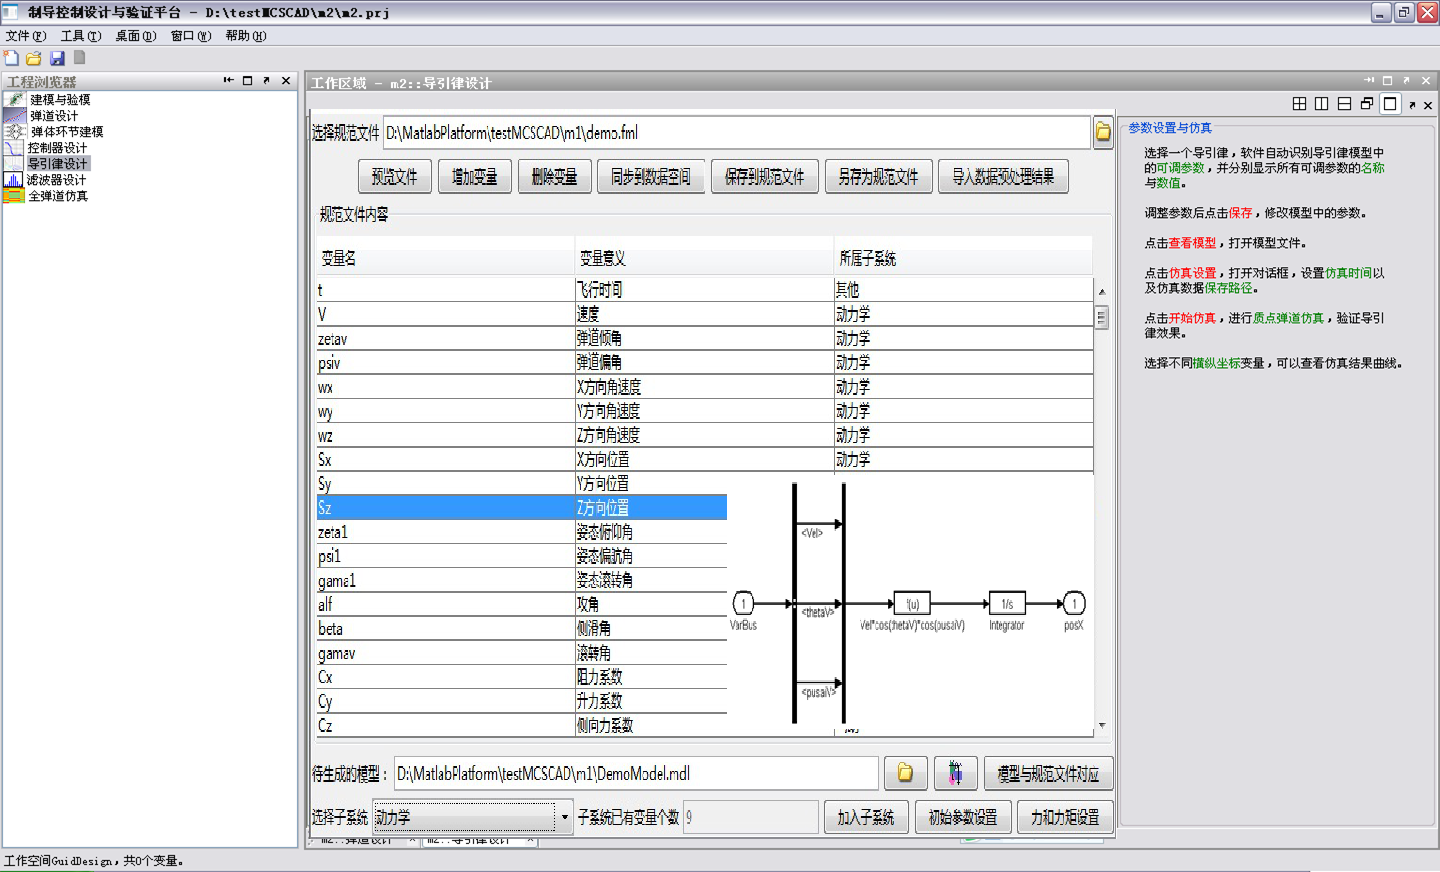Image resolution: width=1440 pixels, height=872 pixels.
Task: Open 滤波器设计 in project browser
Action: pos(57,179)
